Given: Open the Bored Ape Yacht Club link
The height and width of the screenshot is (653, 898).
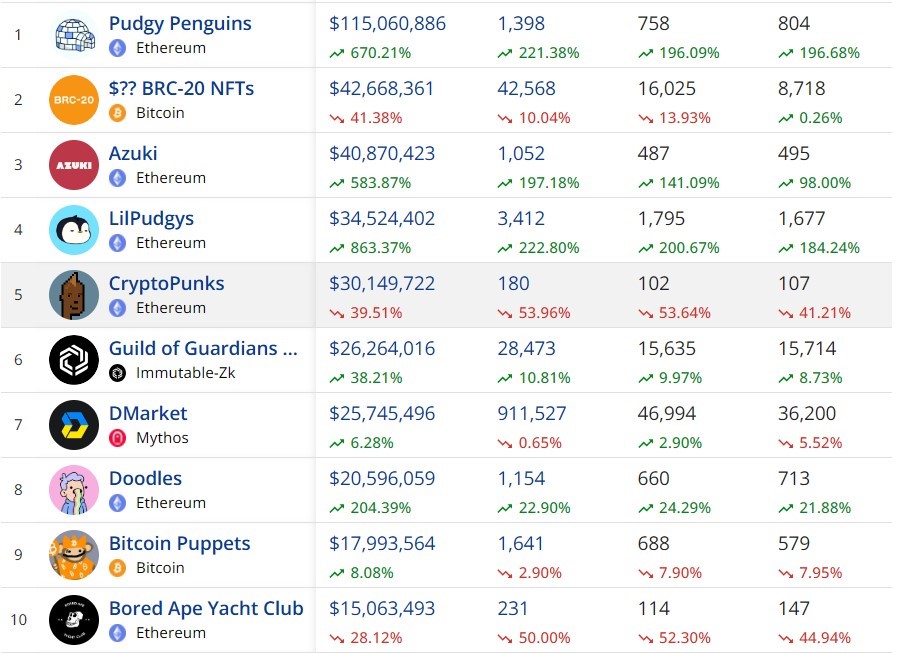Looking at the screenshot, I should 206,608.
